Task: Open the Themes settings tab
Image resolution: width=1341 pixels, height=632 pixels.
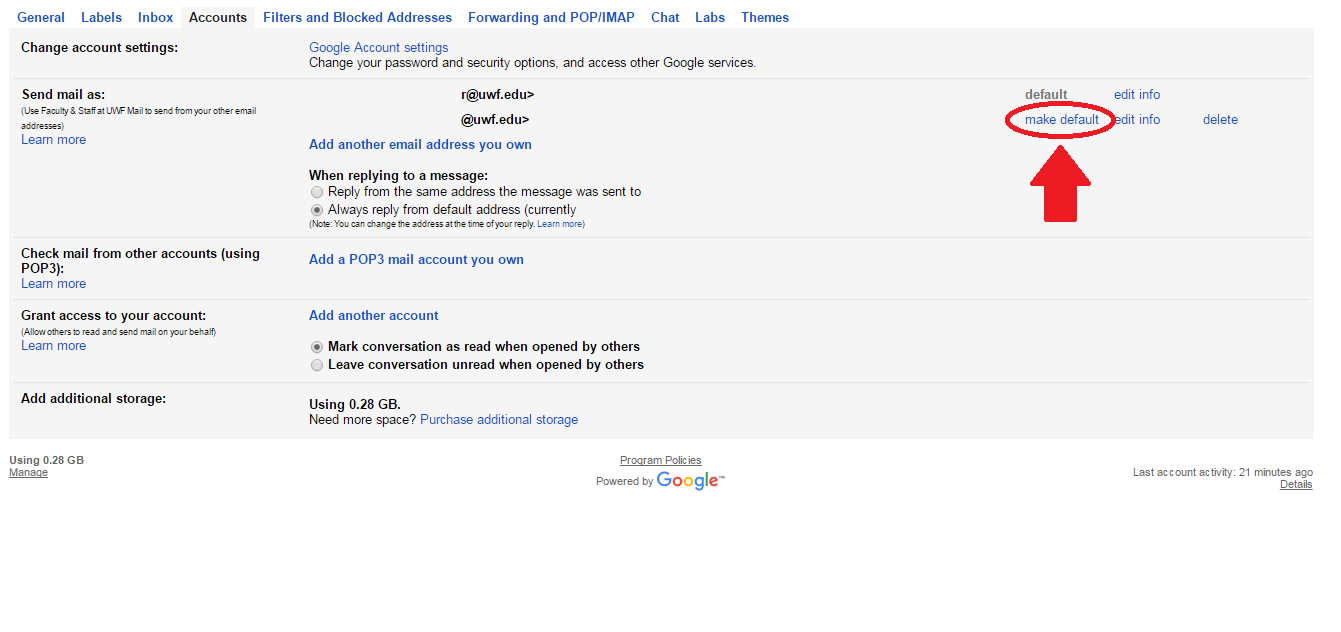Action: [x=765, y=17]
